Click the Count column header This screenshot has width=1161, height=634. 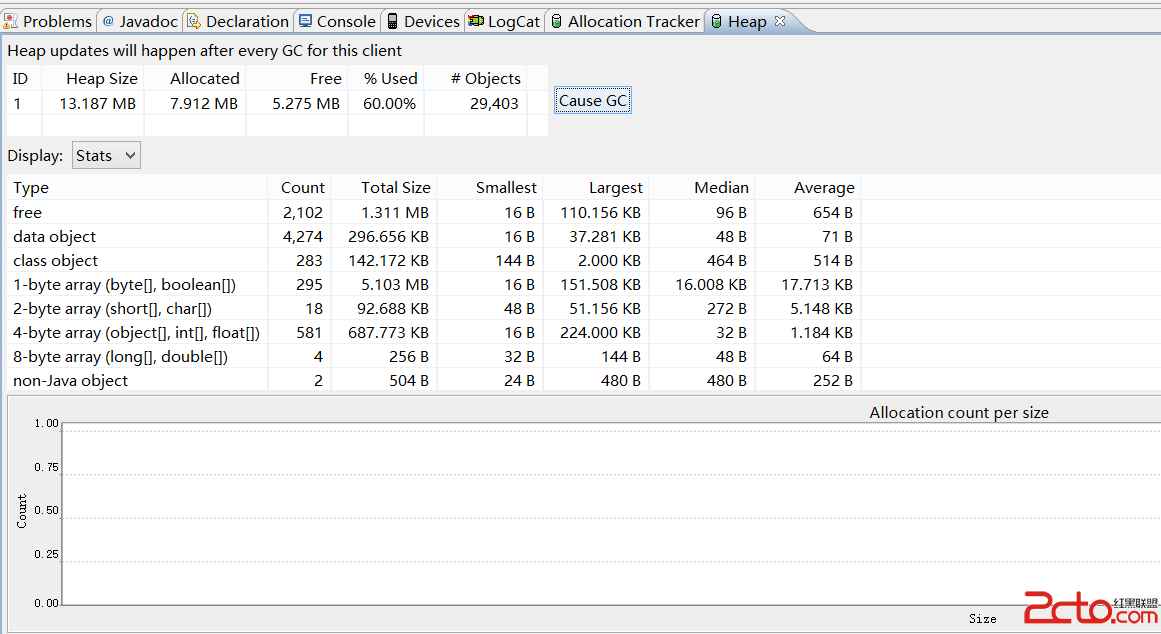302,188
